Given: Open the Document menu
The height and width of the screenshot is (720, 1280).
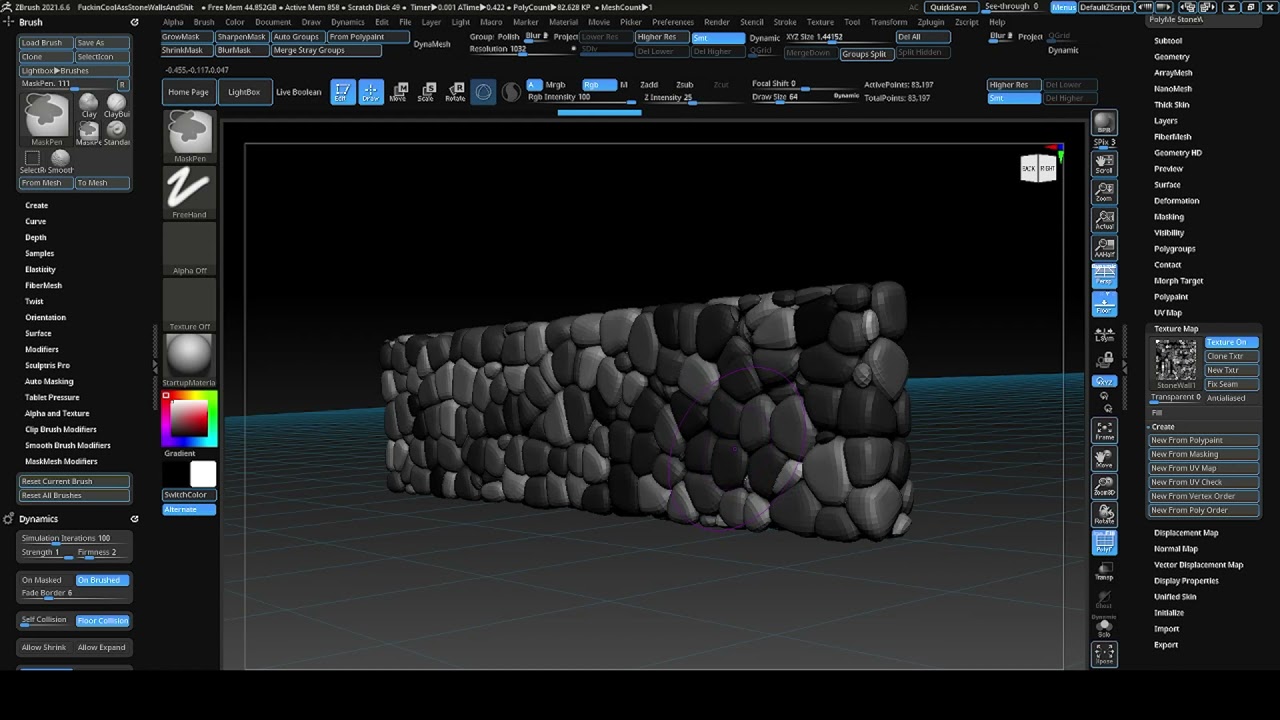Looking at the screenshot, I should [x=273, y=22].
